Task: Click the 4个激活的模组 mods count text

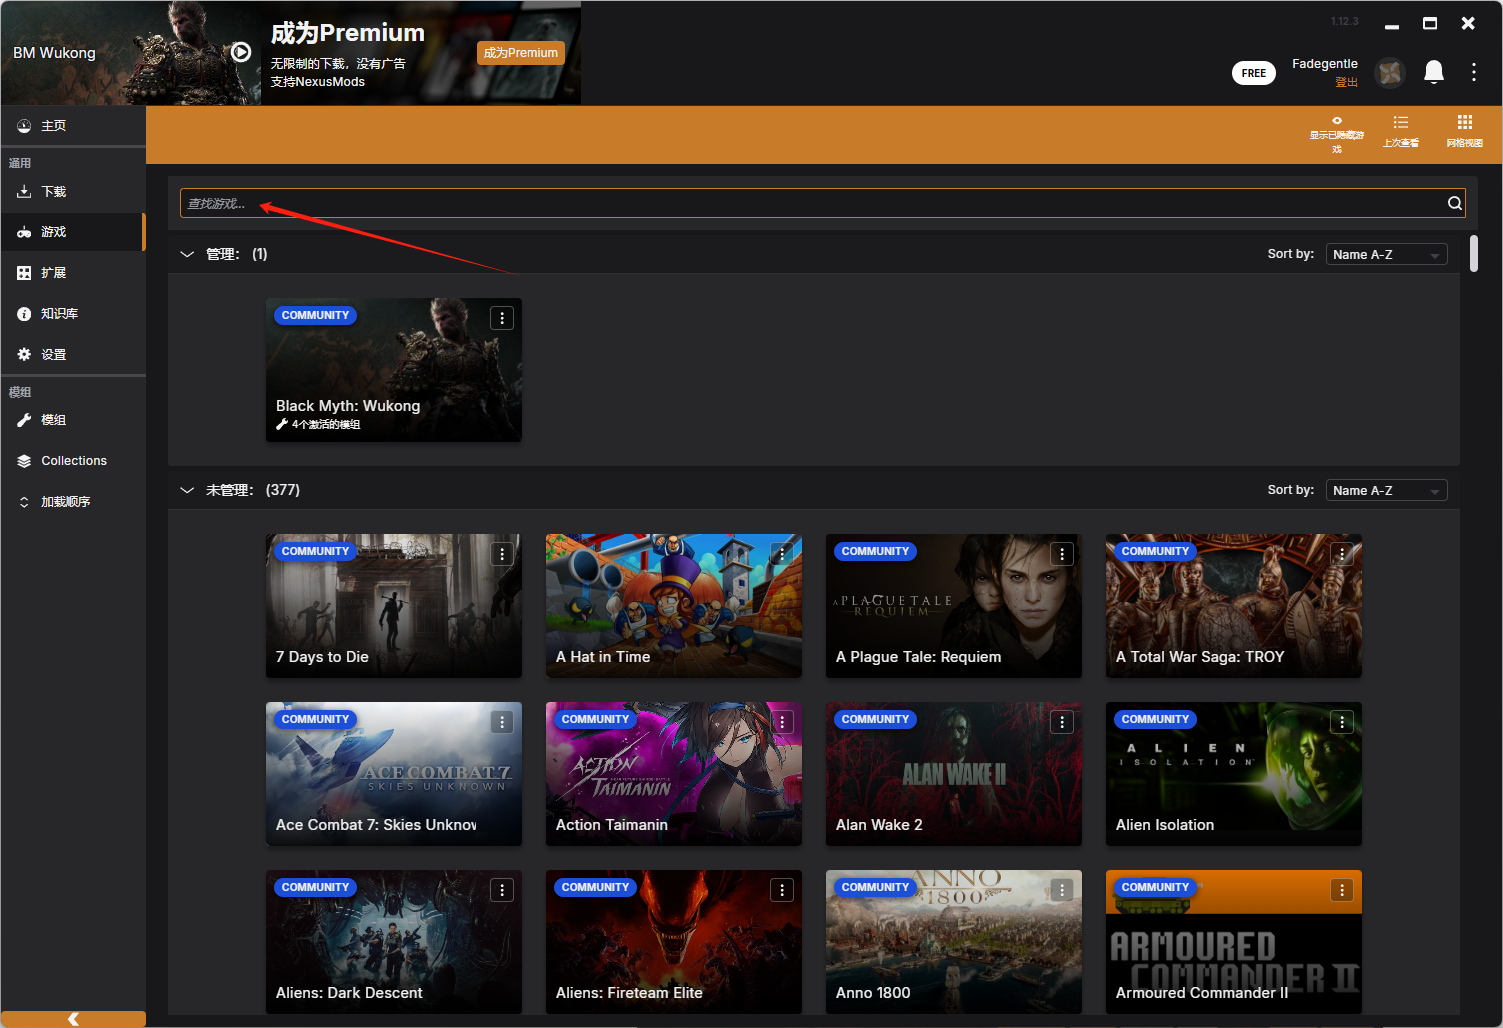Action: point(326,425)
